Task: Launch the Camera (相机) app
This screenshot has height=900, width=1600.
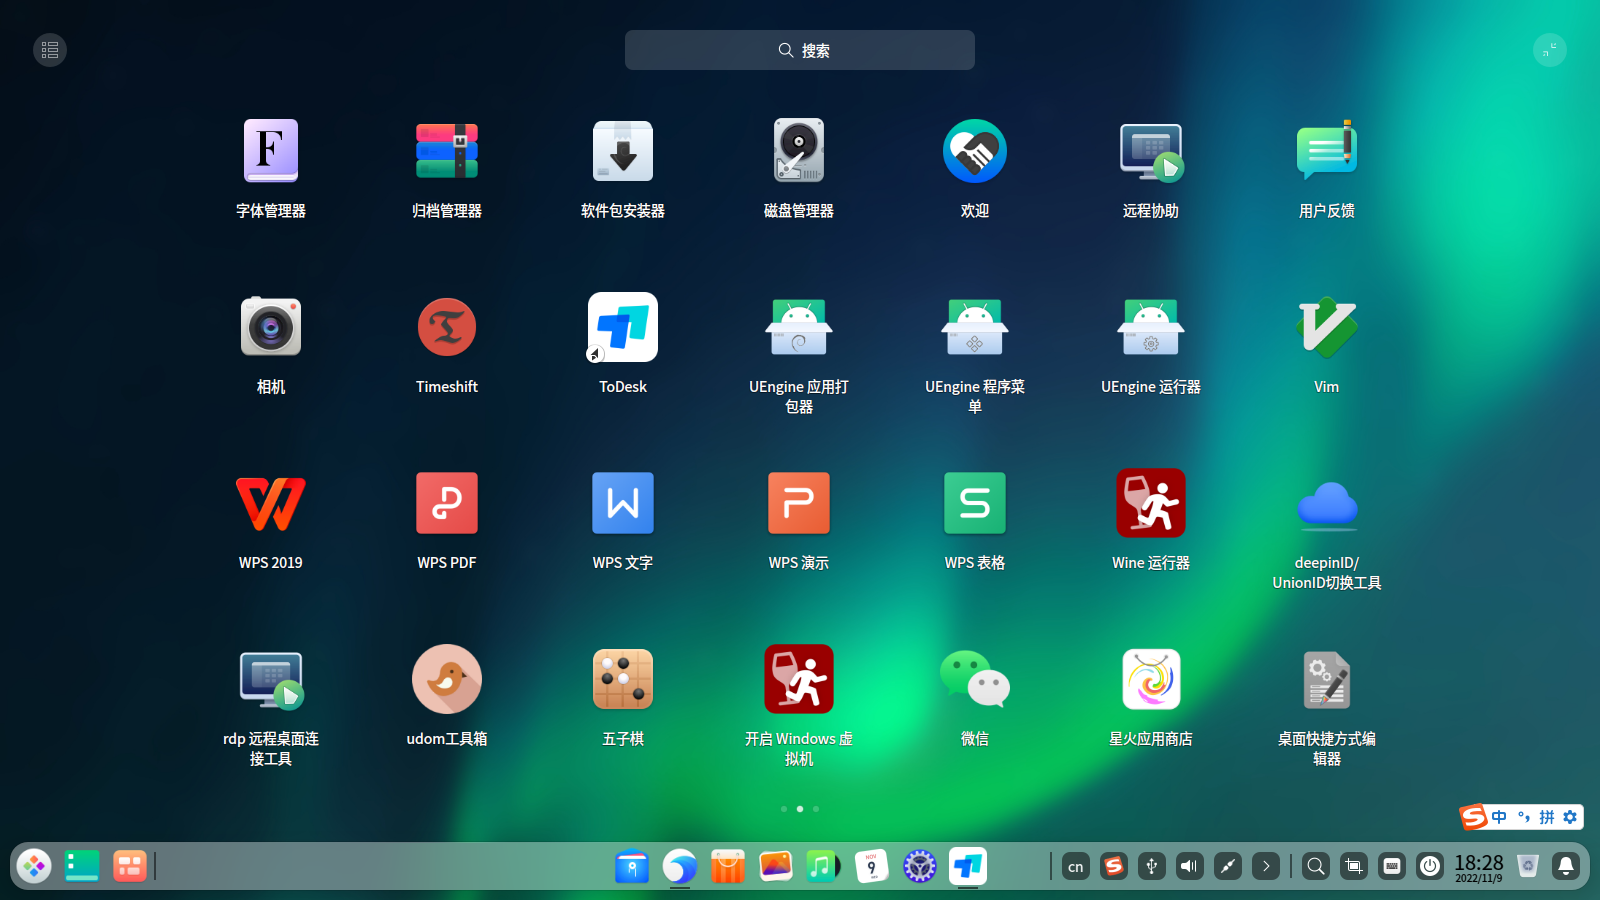Action: pos(271,327)
